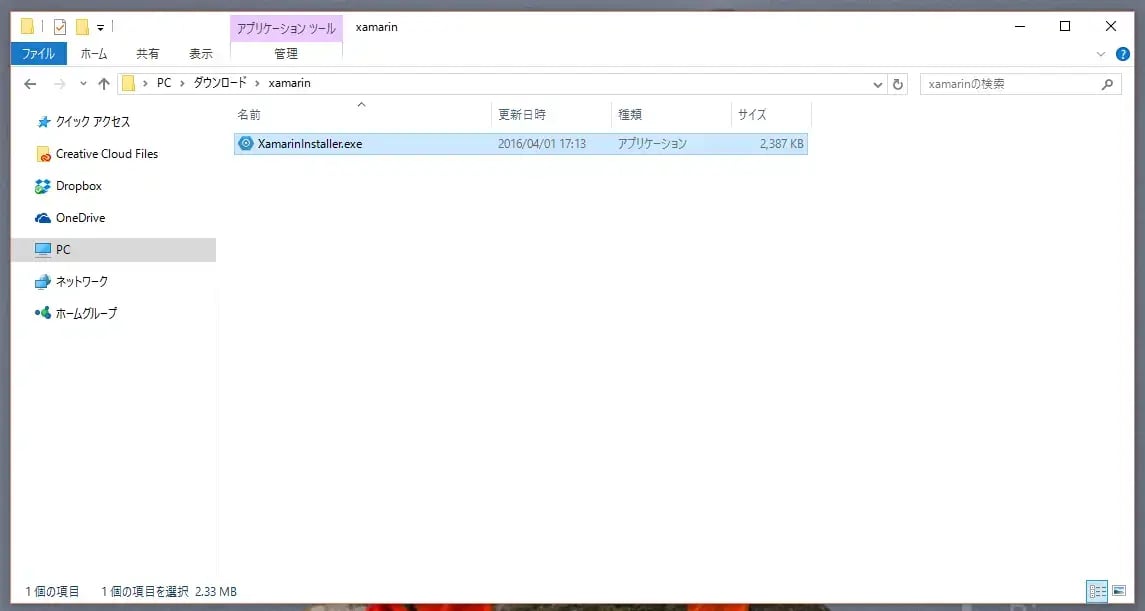1145x611 pixels.
Task: Click the 2,387 KB size cell
Action: 781,144
